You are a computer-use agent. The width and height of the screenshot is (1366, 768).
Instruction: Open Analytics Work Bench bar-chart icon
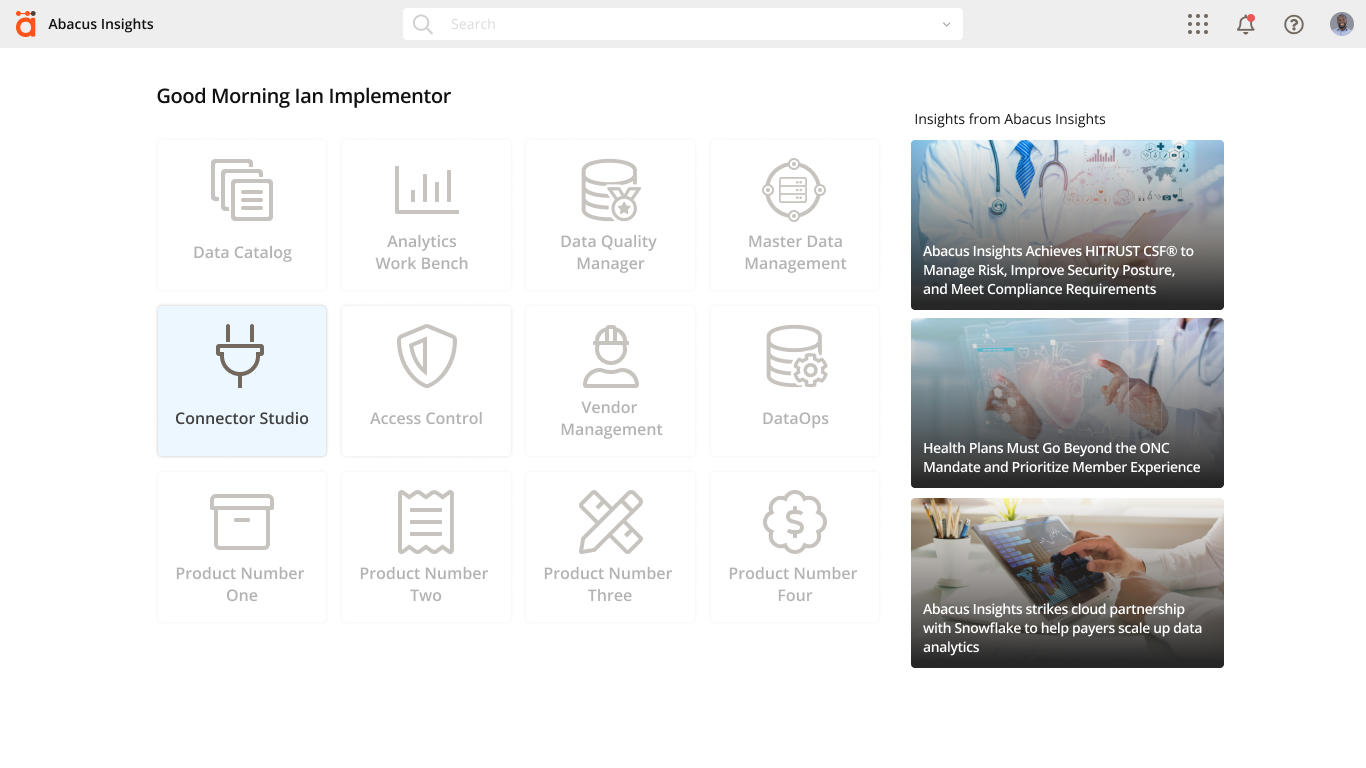(426, 189)
